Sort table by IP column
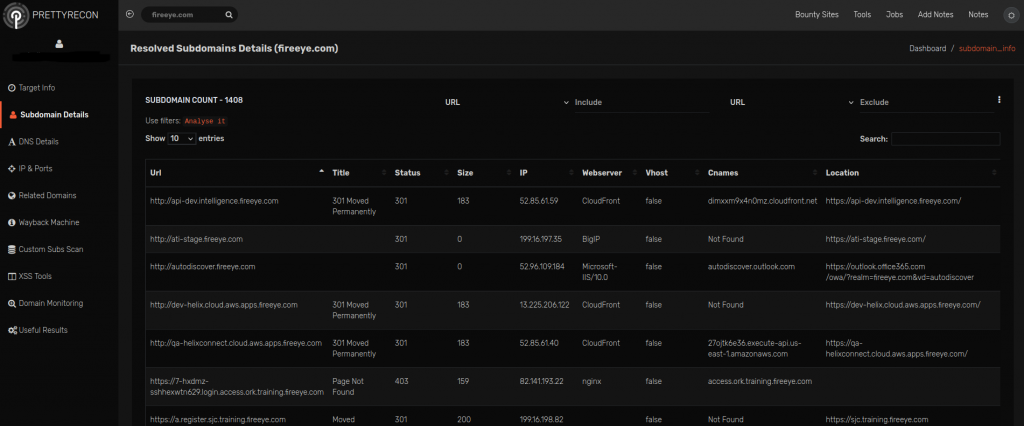The width and height of the screenshot is (1024, 426). tap(547, 173)
